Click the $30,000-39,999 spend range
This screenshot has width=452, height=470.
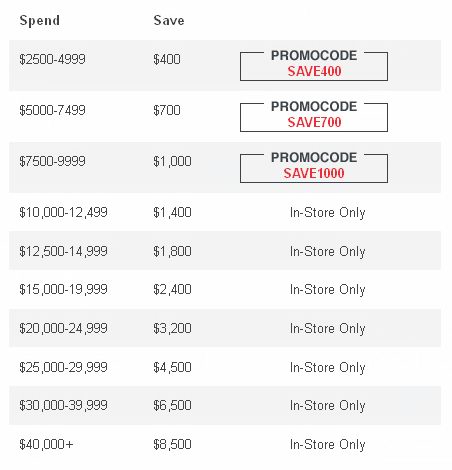tap(63, 405)
